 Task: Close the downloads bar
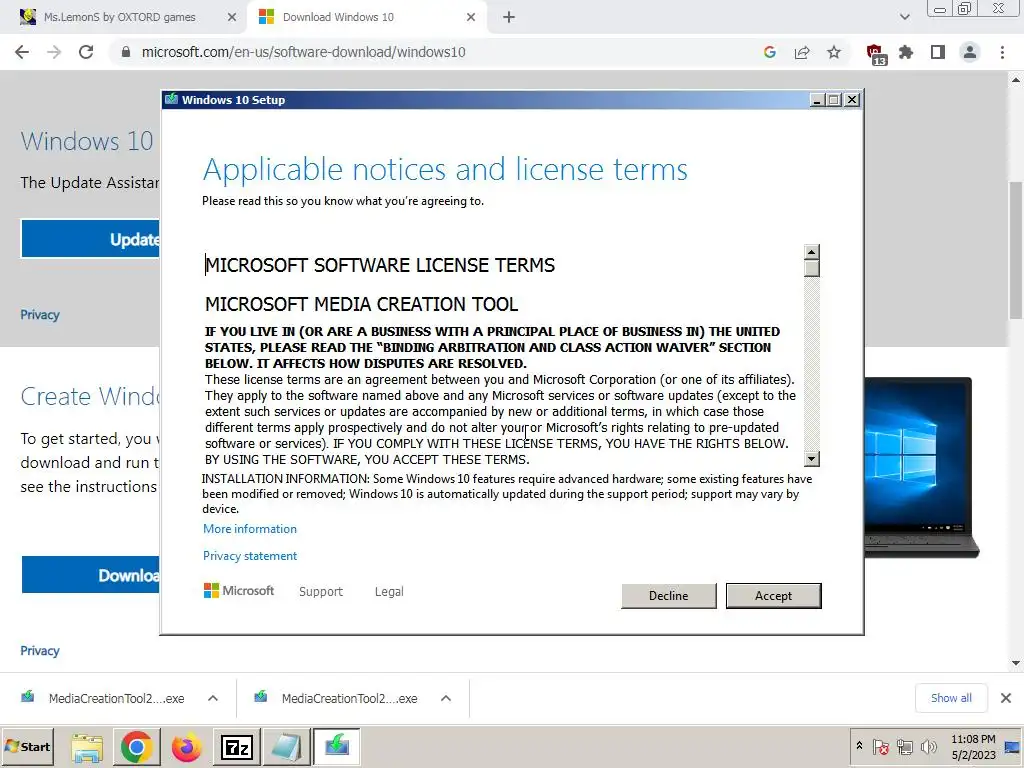click(1006, 698)
